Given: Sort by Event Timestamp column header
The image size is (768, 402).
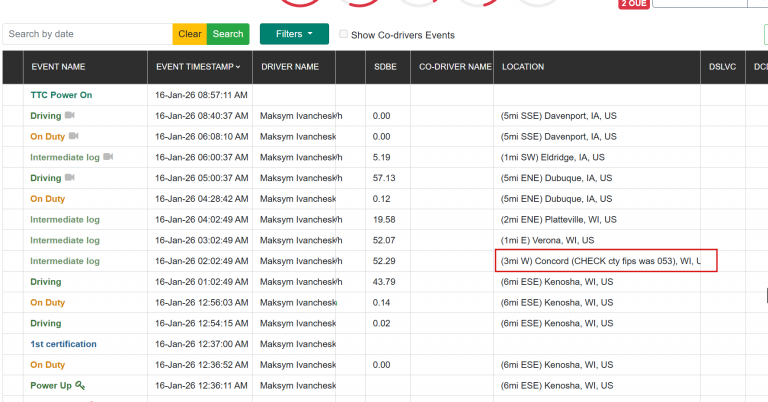Looking at the screenshot, I should (x=198, y=67).
